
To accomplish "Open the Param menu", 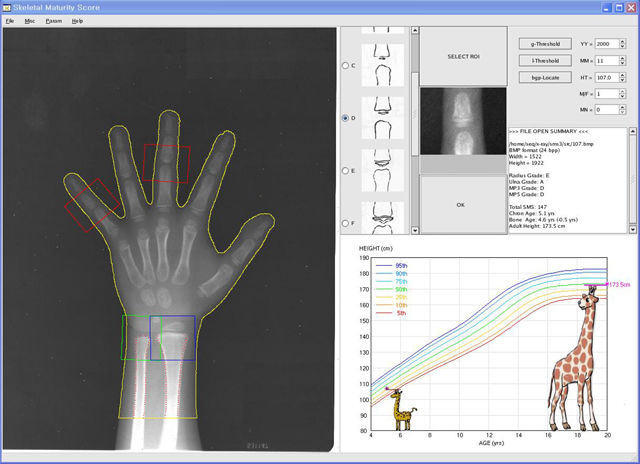I will [x=53, y=20].
